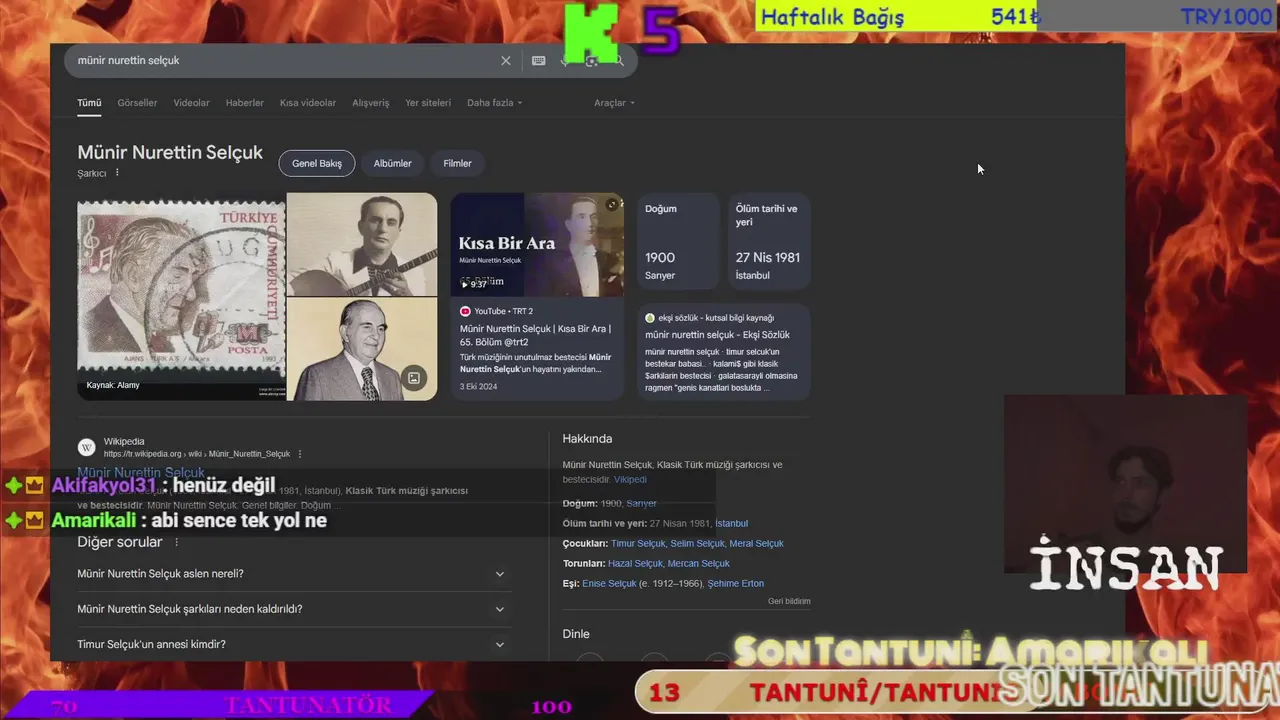Click expand icon on video thumbnail corner
1280x720 pixels.
coord(612,205)
